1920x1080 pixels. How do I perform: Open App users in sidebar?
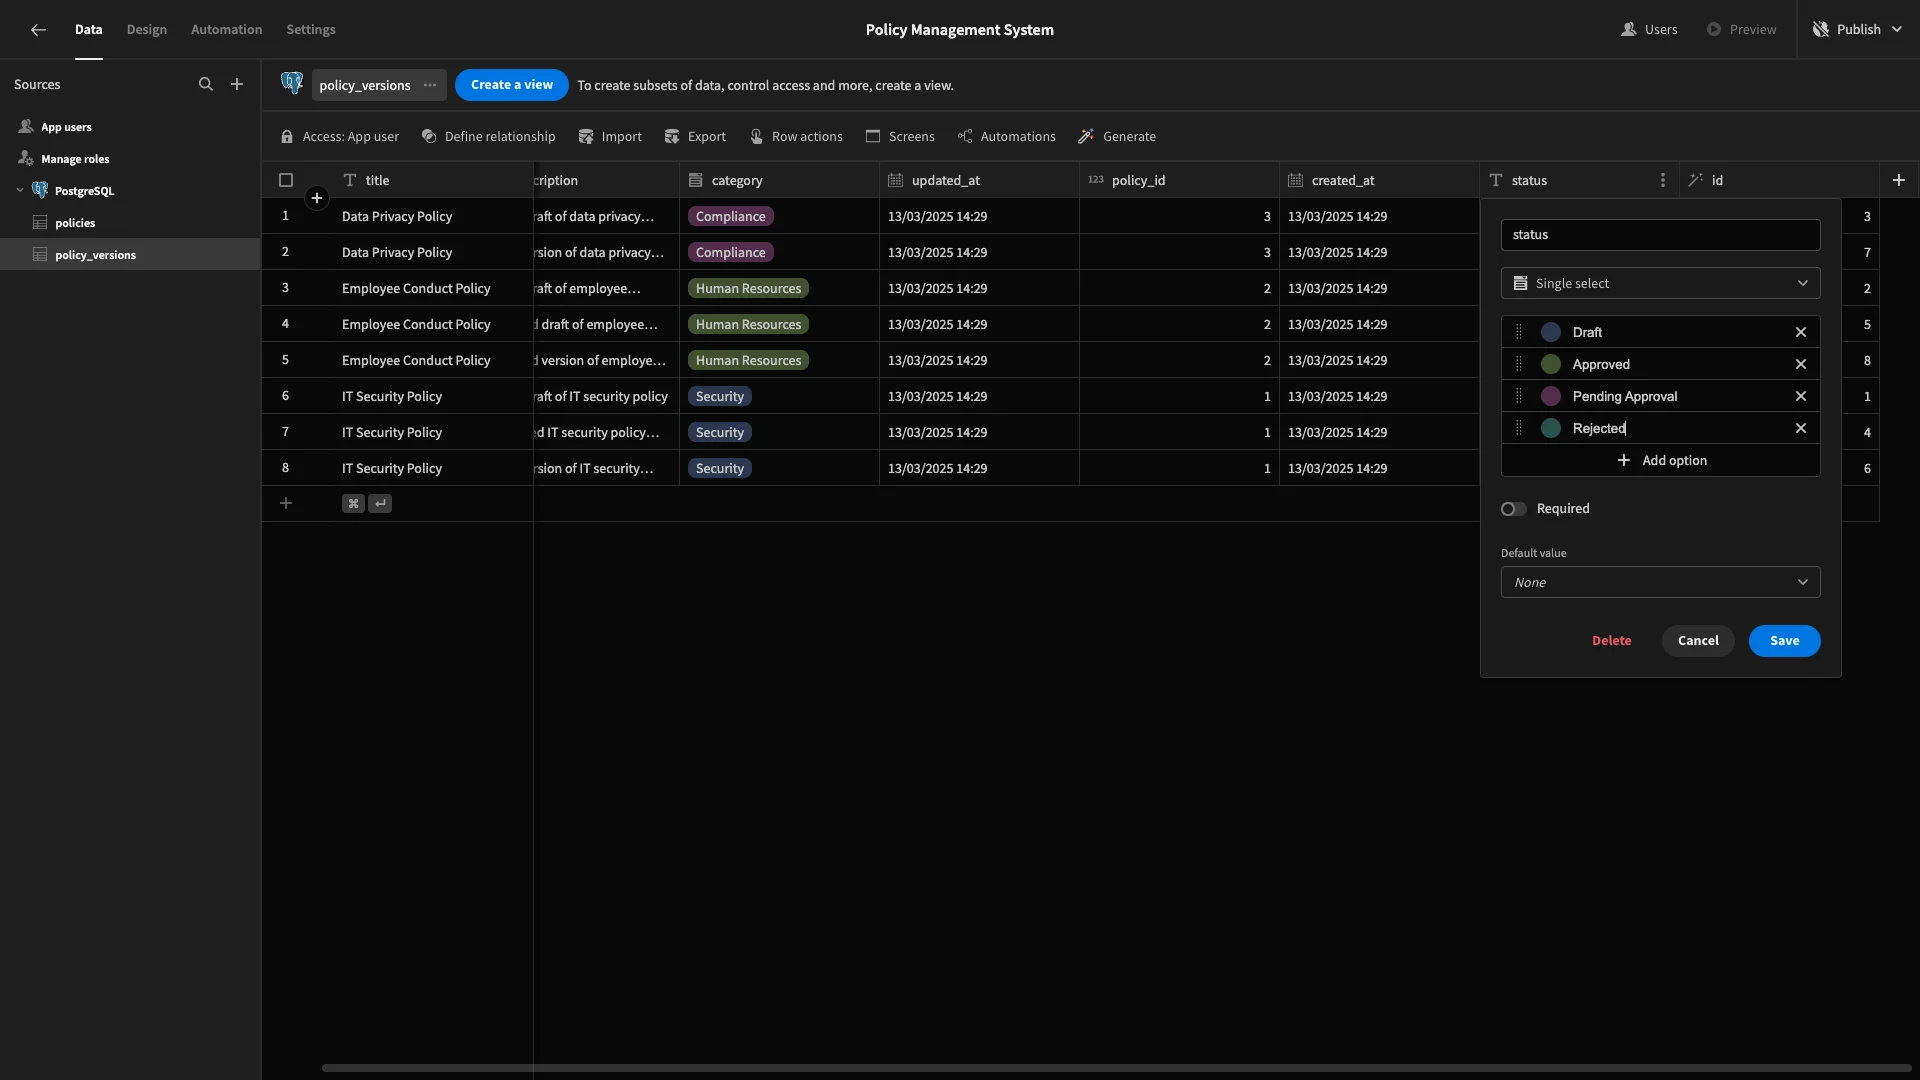[130, 127]
